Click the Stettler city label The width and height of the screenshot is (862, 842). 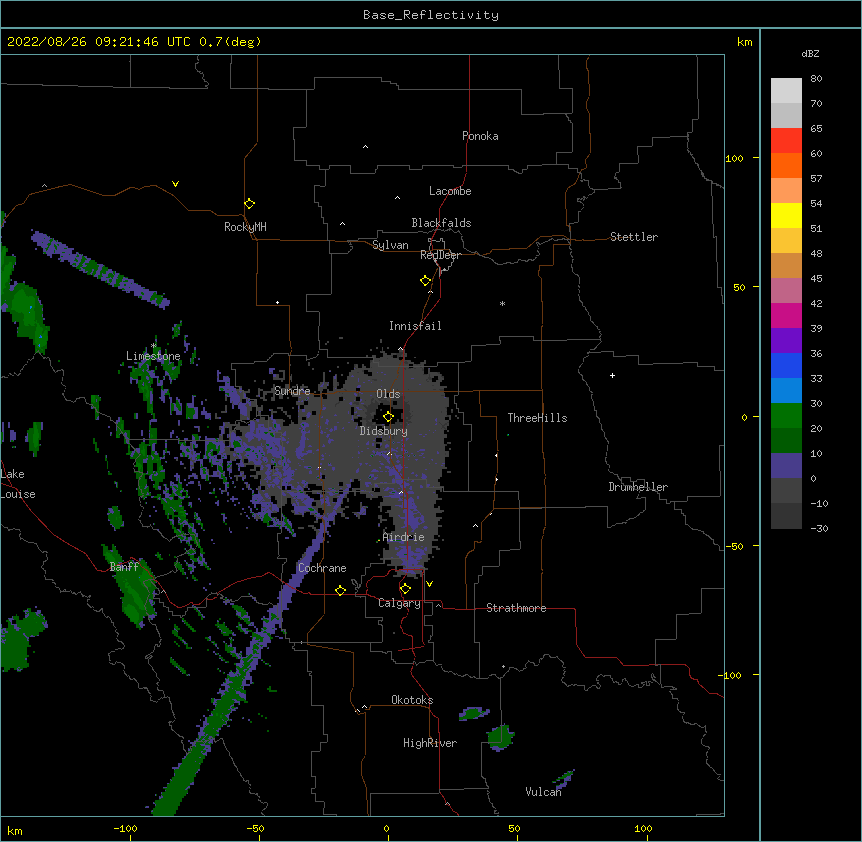634,237
